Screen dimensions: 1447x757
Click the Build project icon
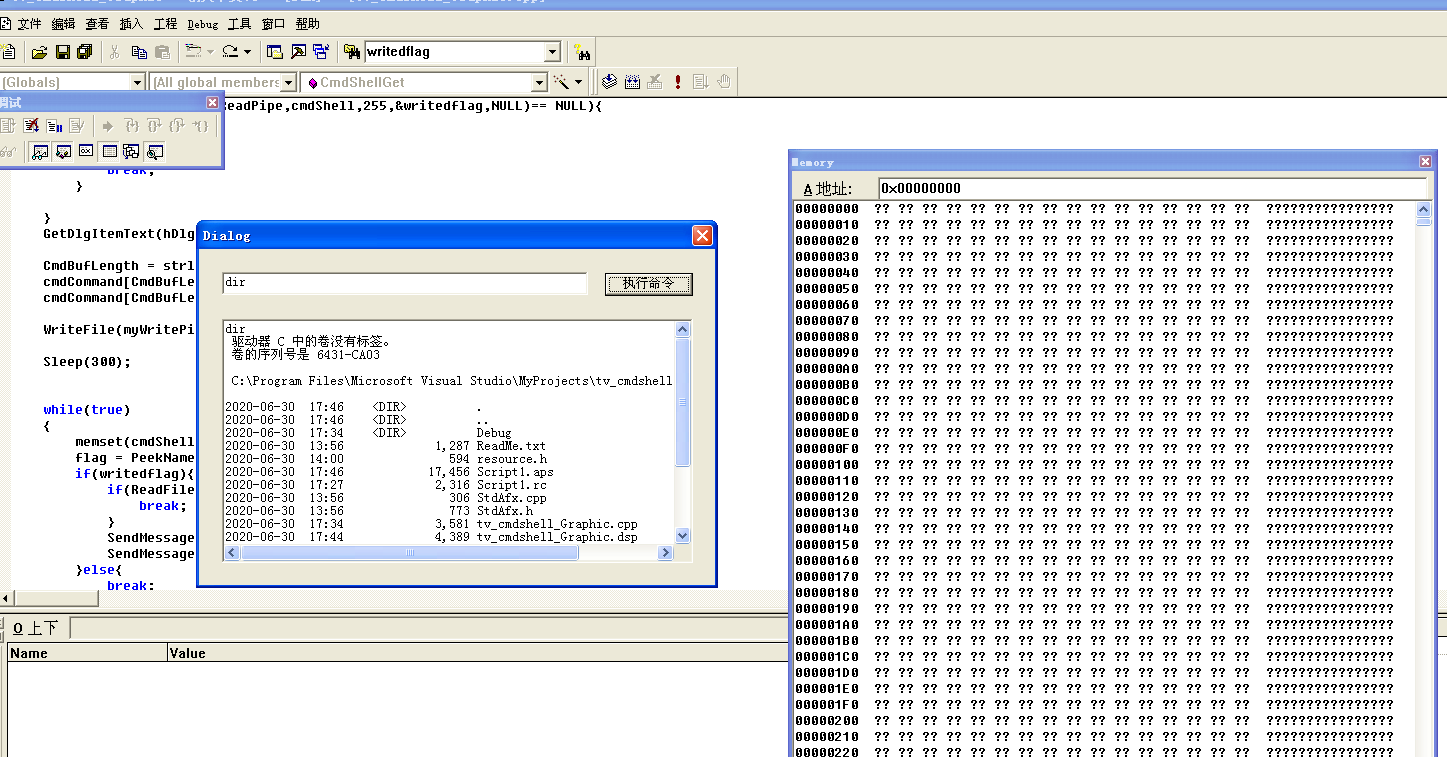(x=633, y=82)
